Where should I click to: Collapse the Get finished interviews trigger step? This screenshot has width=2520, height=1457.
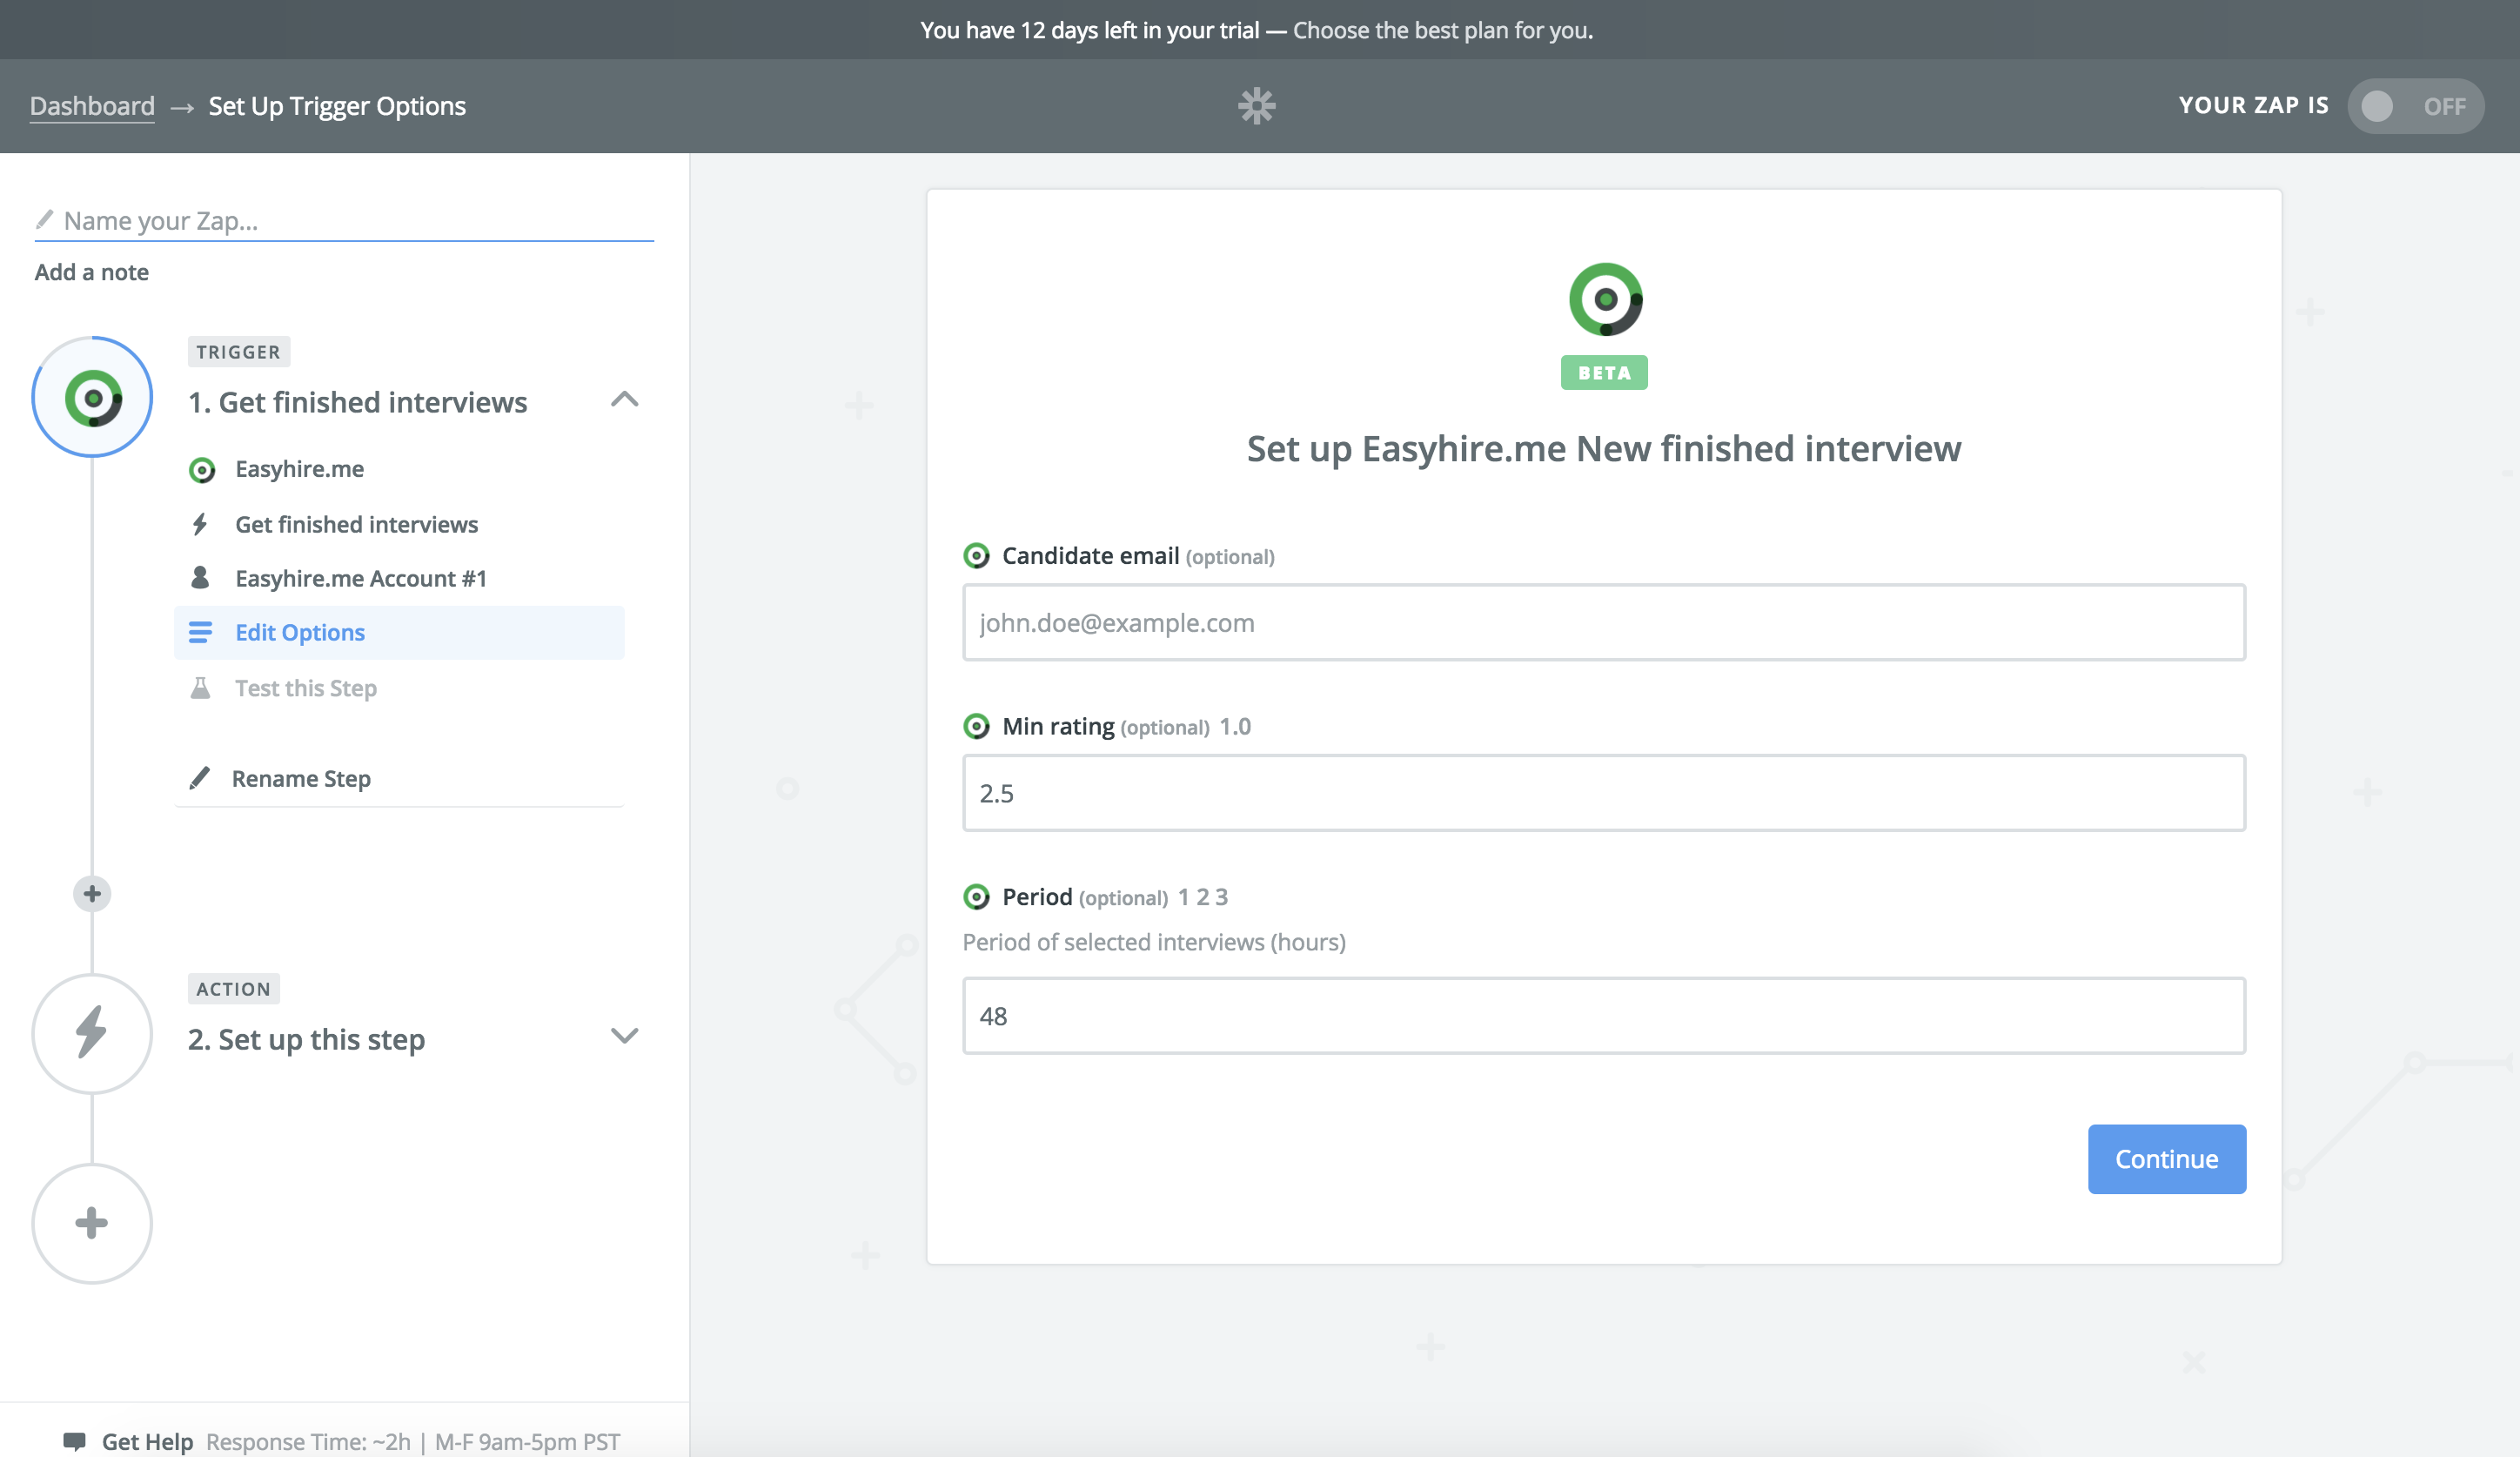click(x=624, y=400)
